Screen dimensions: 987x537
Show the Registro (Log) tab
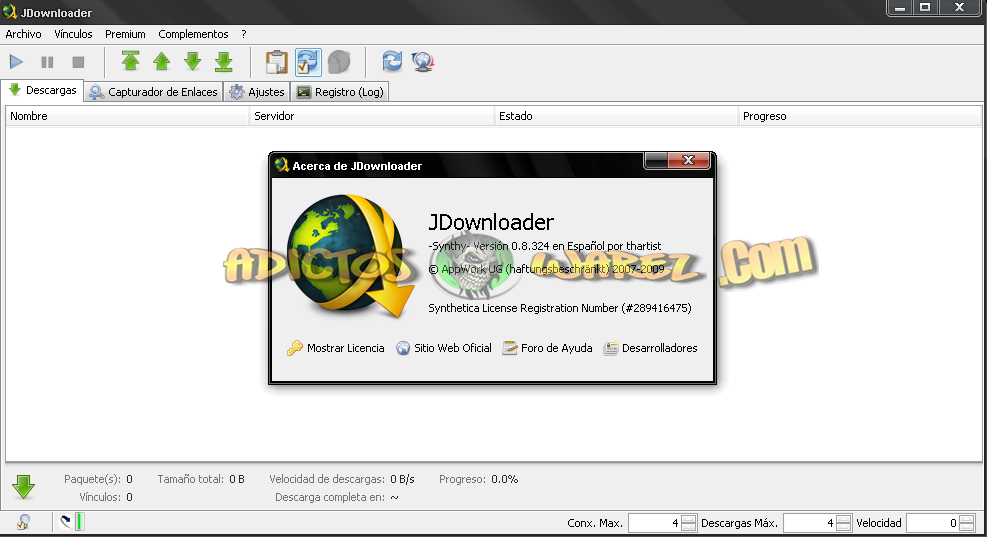(340, 92)
